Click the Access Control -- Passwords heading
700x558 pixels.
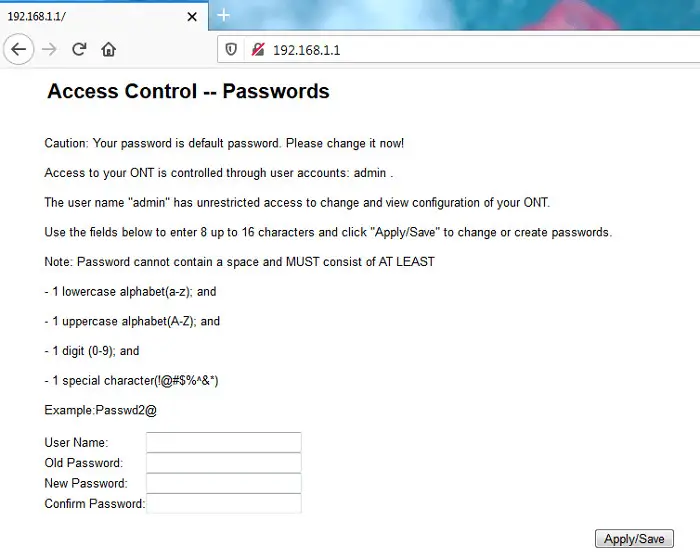coord(188,92)
